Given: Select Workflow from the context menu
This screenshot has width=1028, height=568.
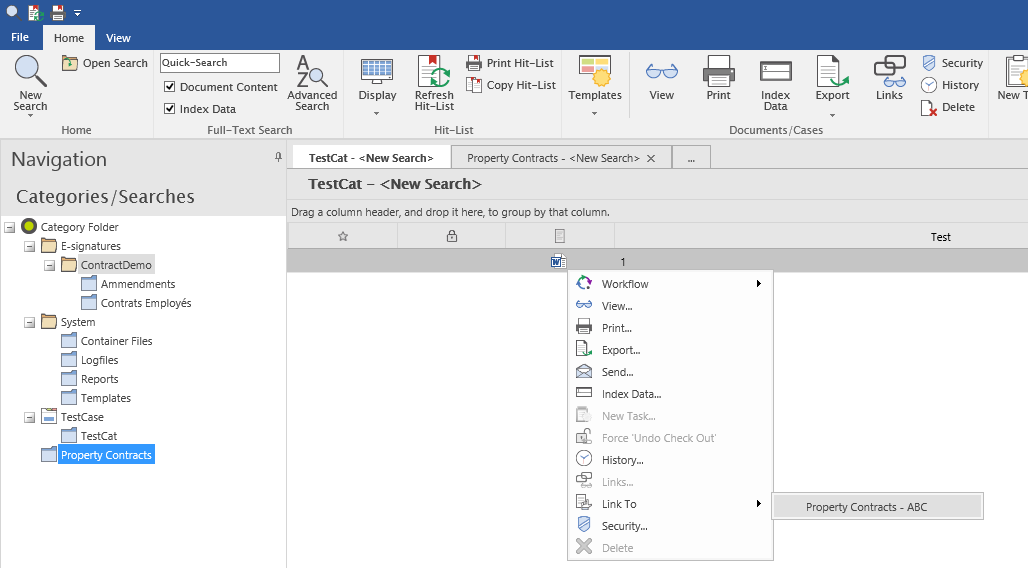Looking at the screenshot, I should coord(625,284).
